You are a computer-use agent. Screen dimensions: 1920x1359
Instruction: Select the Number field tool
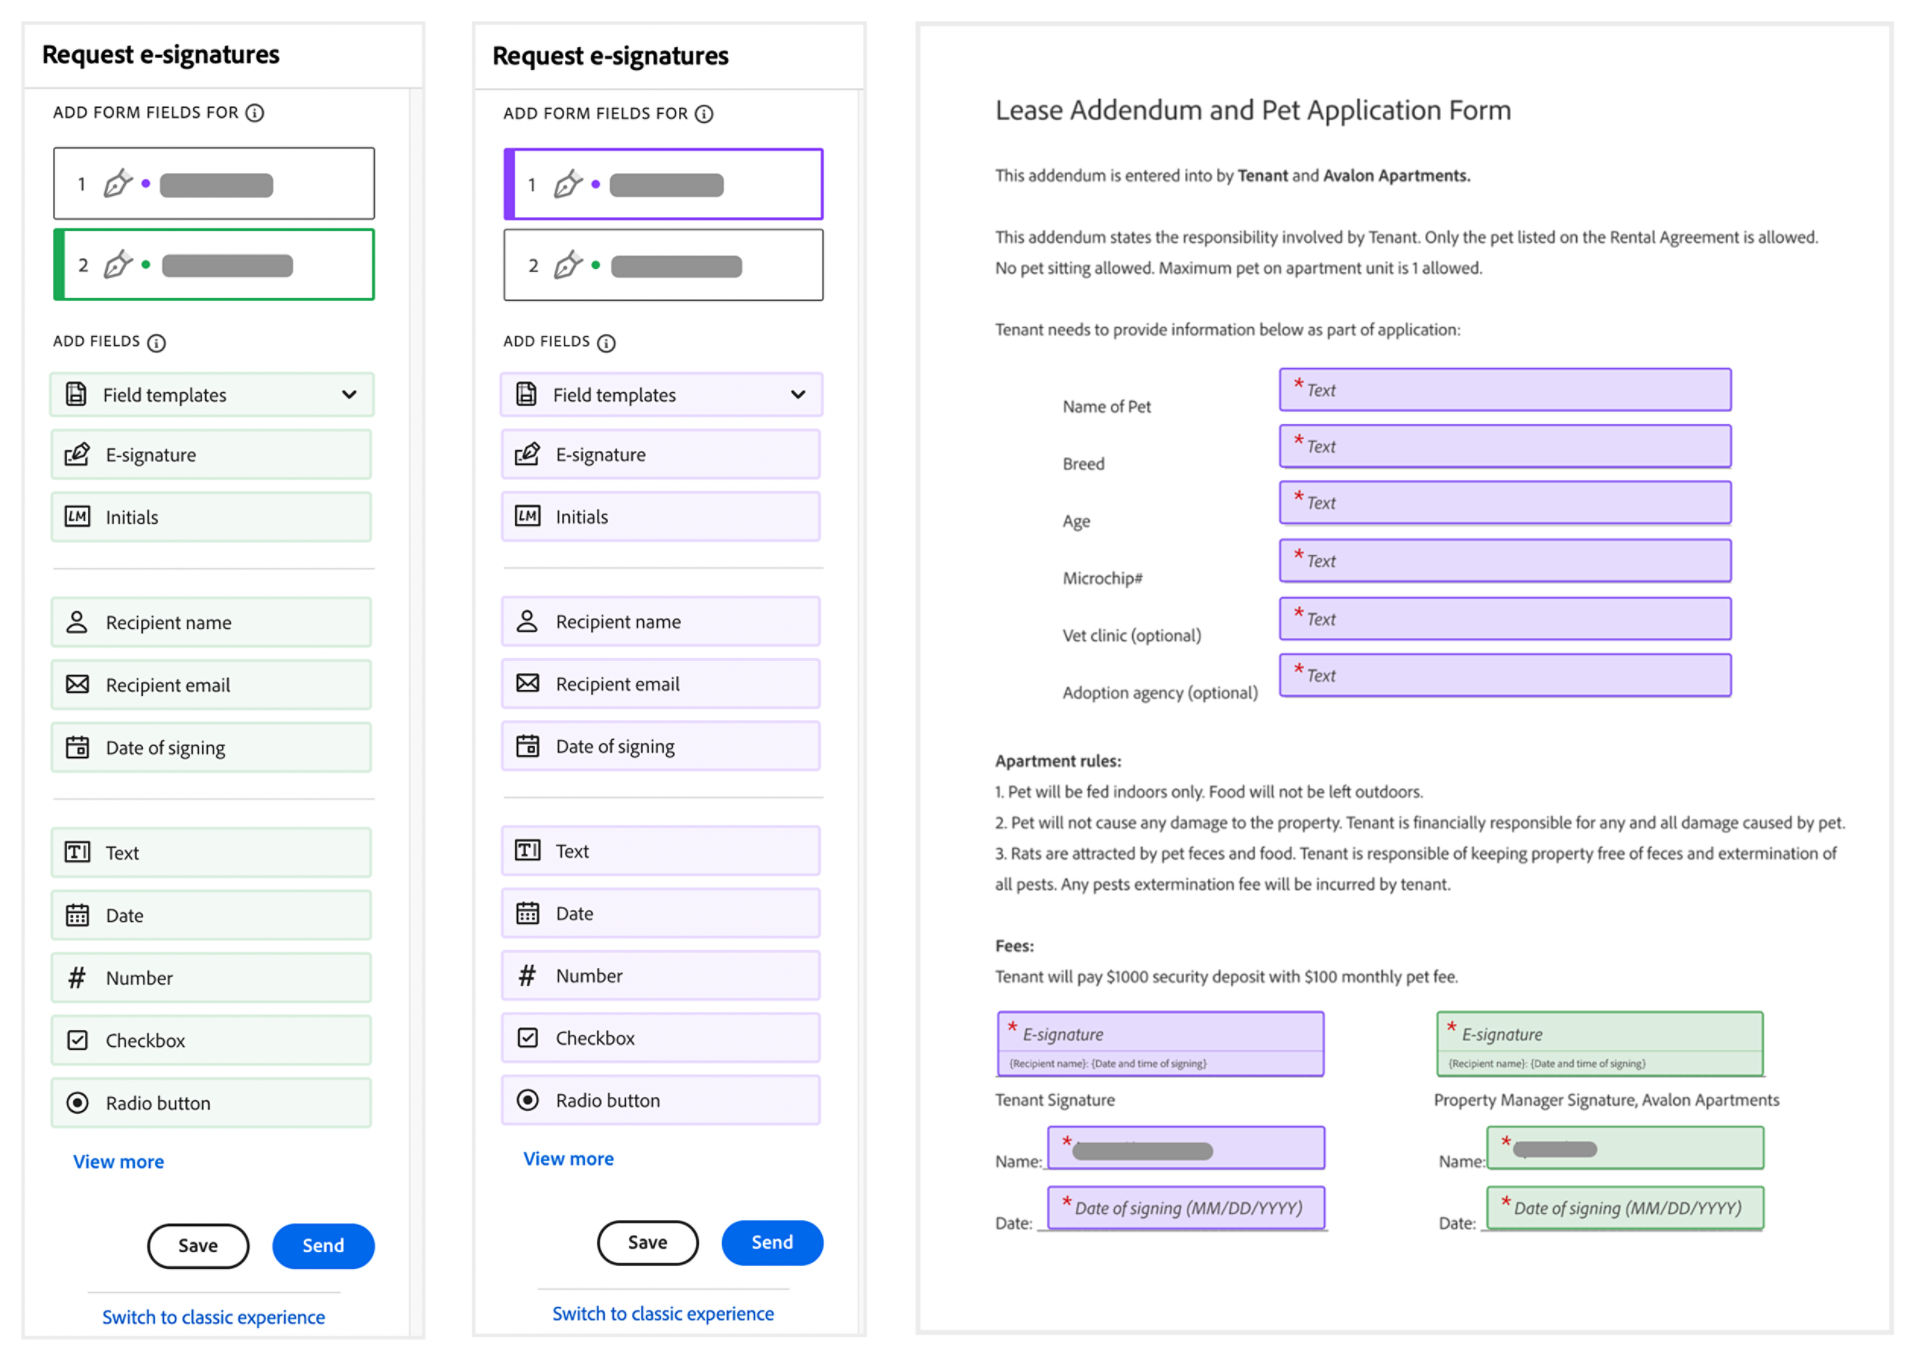point(211,977)
